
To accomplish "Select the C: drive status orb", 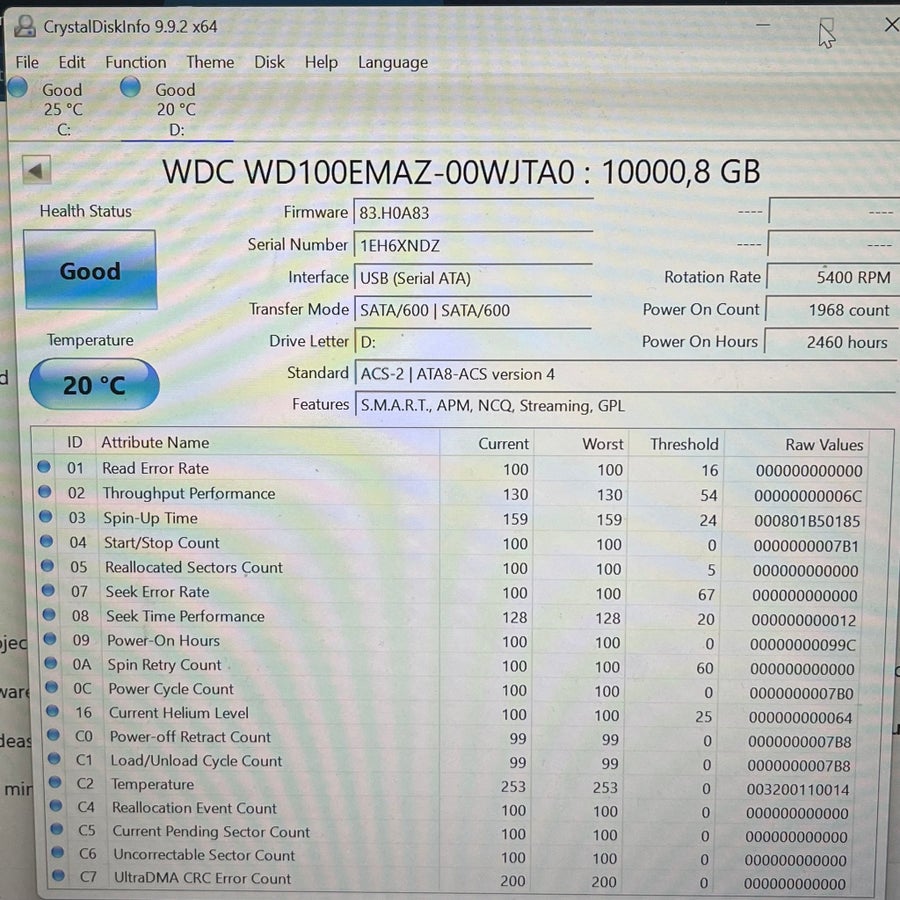I will click(x=18, y=87).
